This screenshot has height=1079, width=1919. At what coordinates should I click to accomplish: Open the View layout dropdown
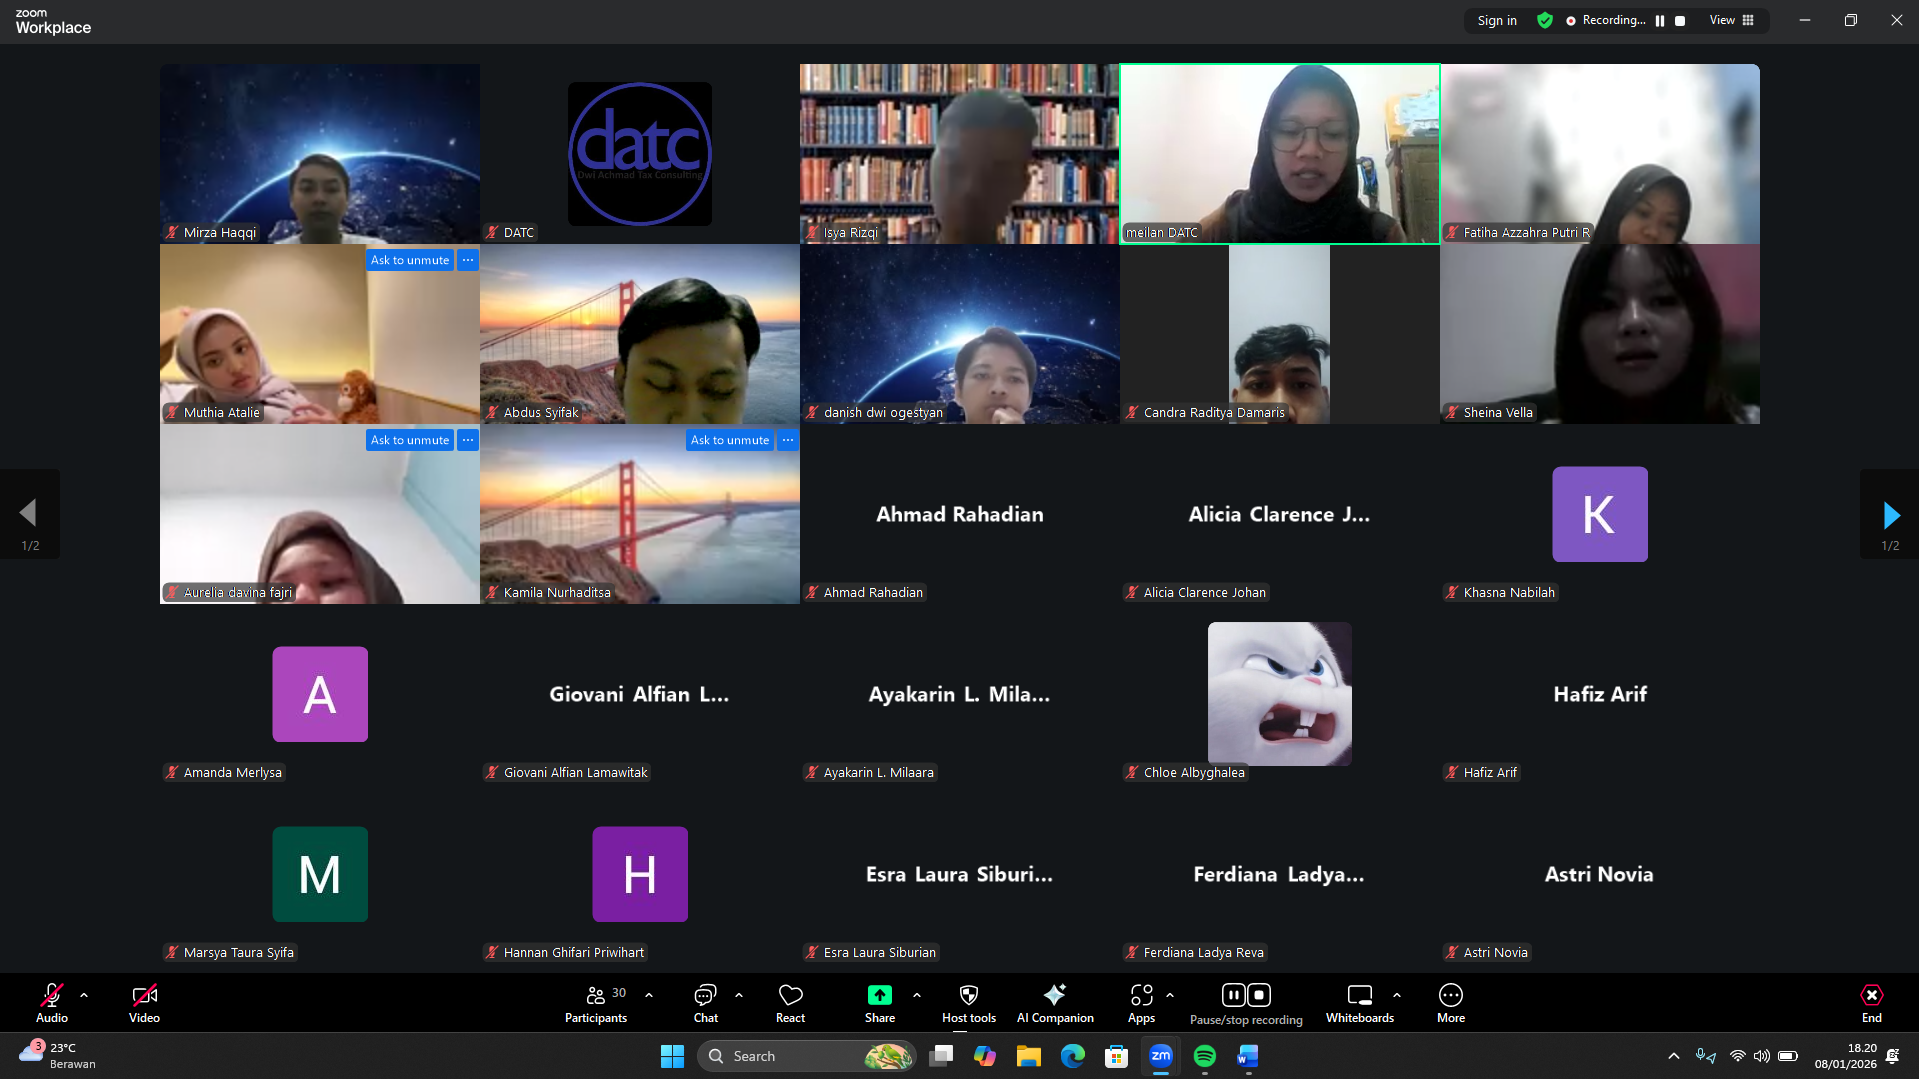point(1731,20)
